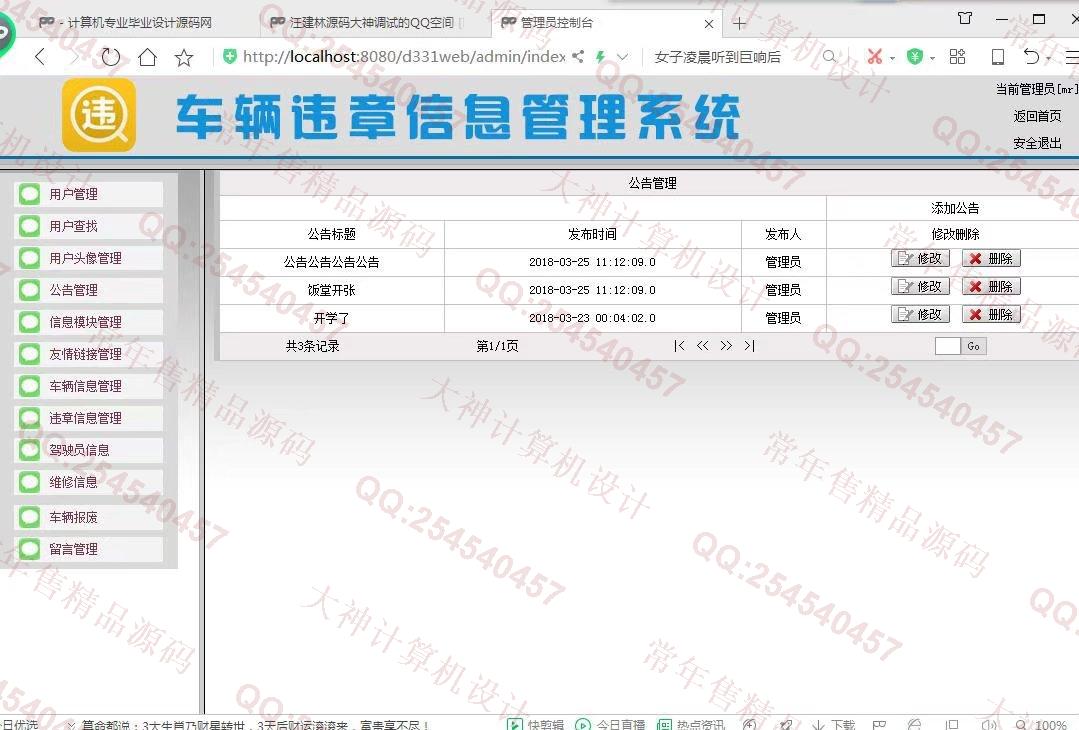Open 今日直播 in the browser status bar
This screenshot has height=730, width=1079.
coord(610,724)
